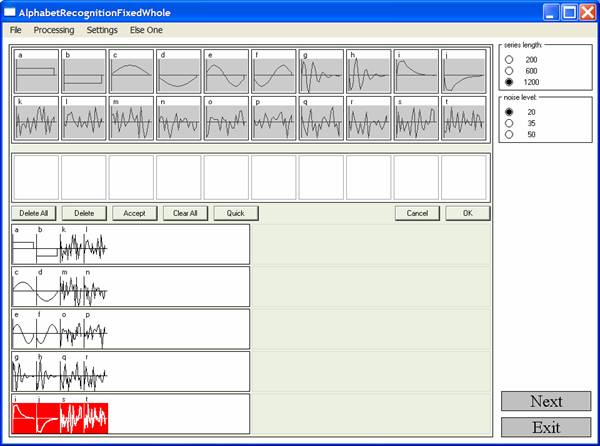The image size is (600, 446).
Task: Pick the inverted arc waveform labeled d
Action: [179, 71]
